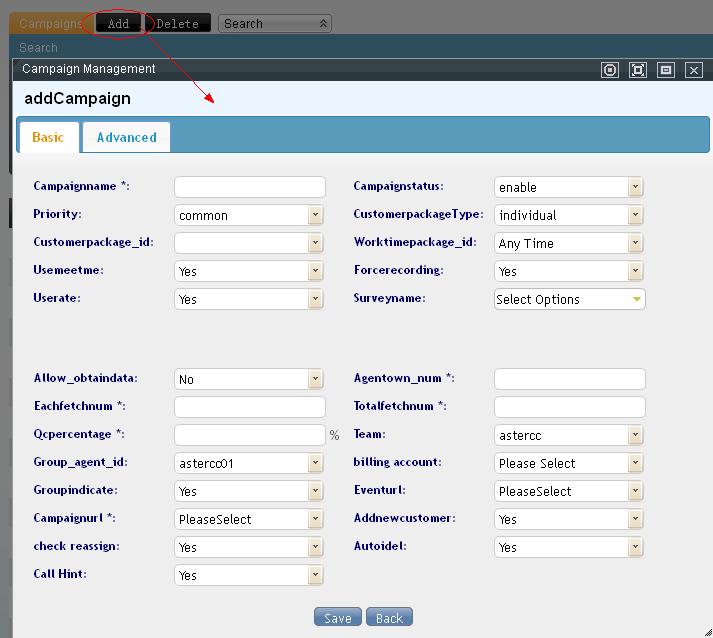Screen dimensions: 713x638
Task: Change the Forcerecording Yes/No selector
Action: pos(635,271)
